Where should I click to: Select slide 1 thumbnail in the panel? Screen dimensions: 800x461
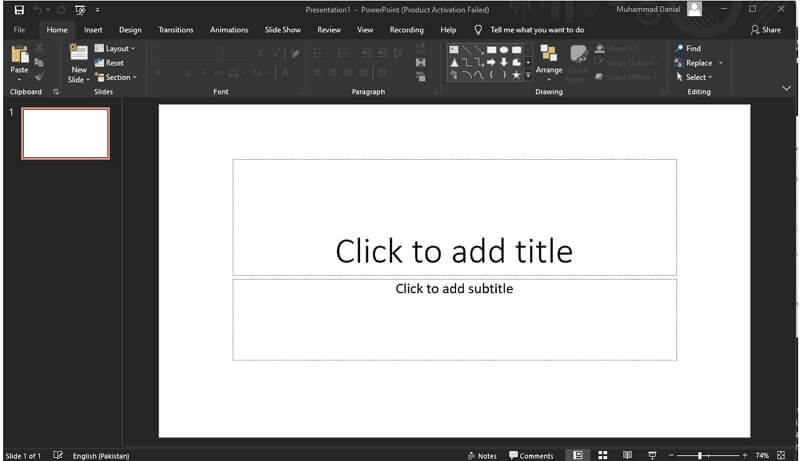(65, 134)
